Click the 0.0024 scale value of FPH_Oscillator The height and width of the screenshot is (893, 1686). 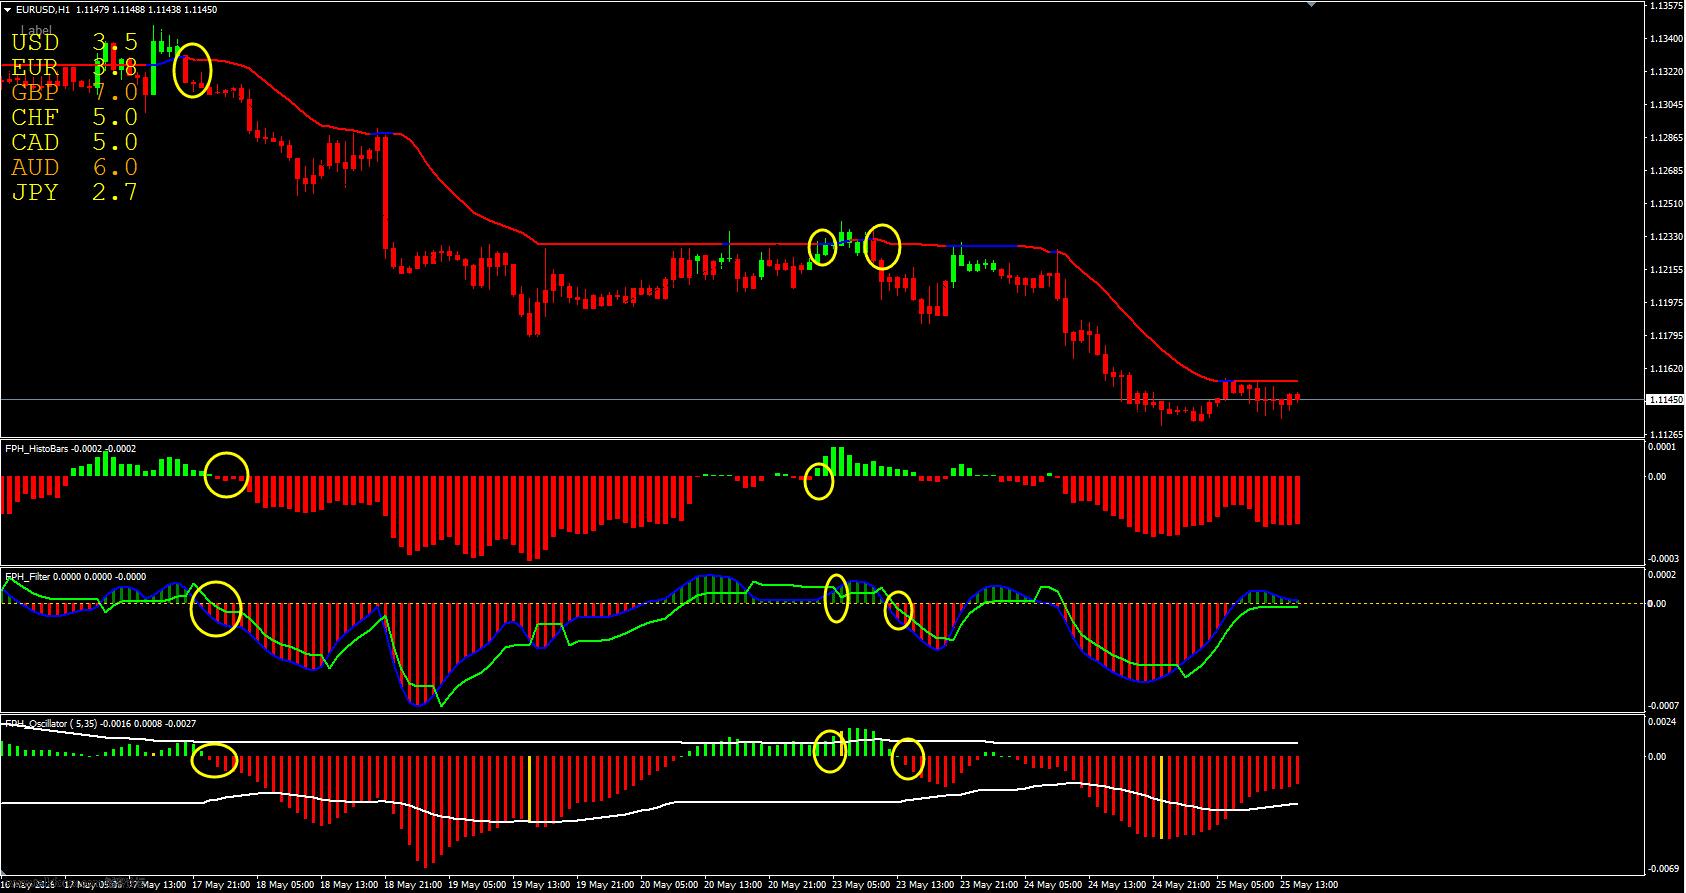(x=1660, y=721)
